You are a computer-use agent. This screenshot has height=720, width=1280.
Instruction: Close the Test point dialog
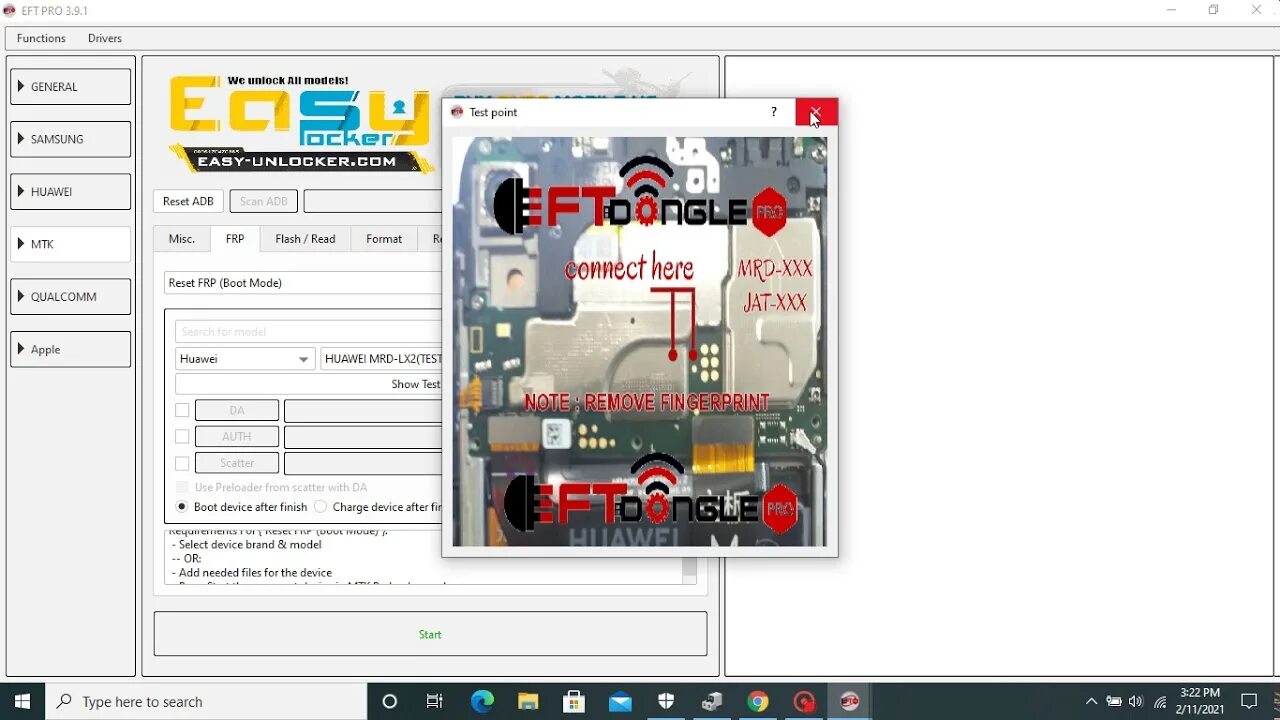click(x=816, y=112)
